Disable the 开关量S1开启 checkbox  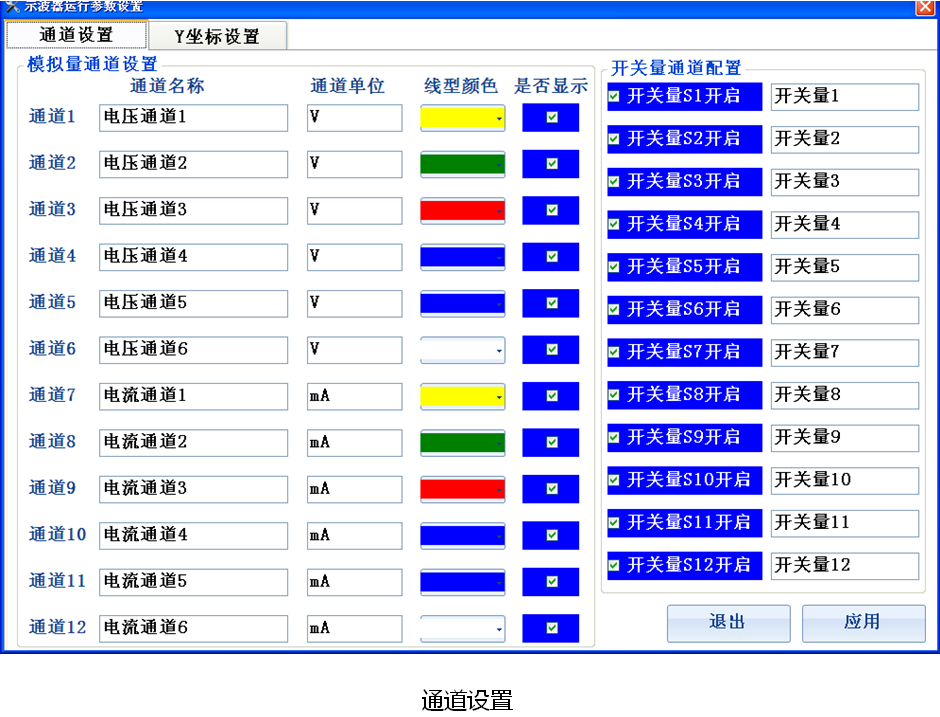click(x=614, y=97)
